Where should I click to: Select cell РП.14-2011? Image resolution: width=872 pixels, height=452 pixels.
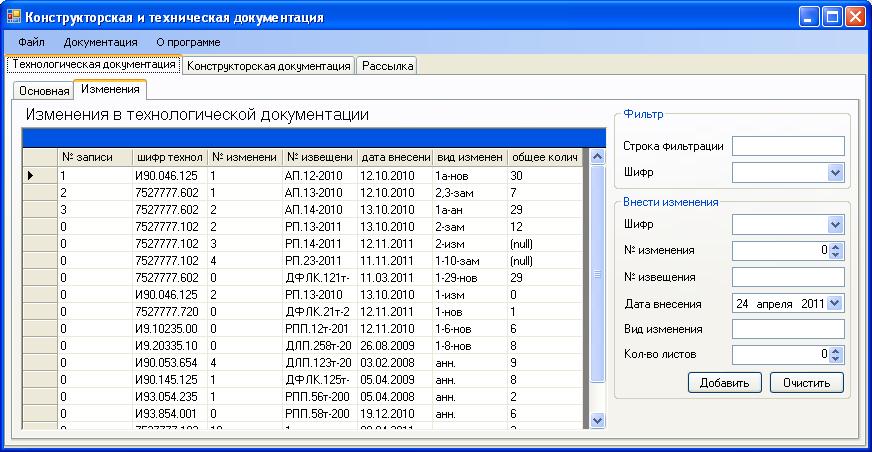tap(320, 244)
